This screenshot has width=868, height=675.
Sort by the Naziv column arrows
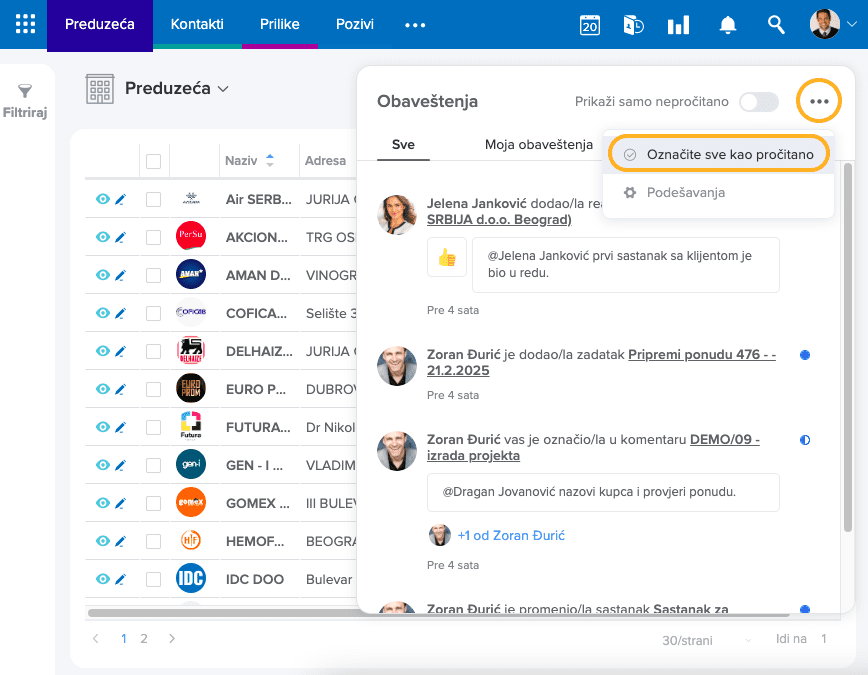(x=270, y=161)
